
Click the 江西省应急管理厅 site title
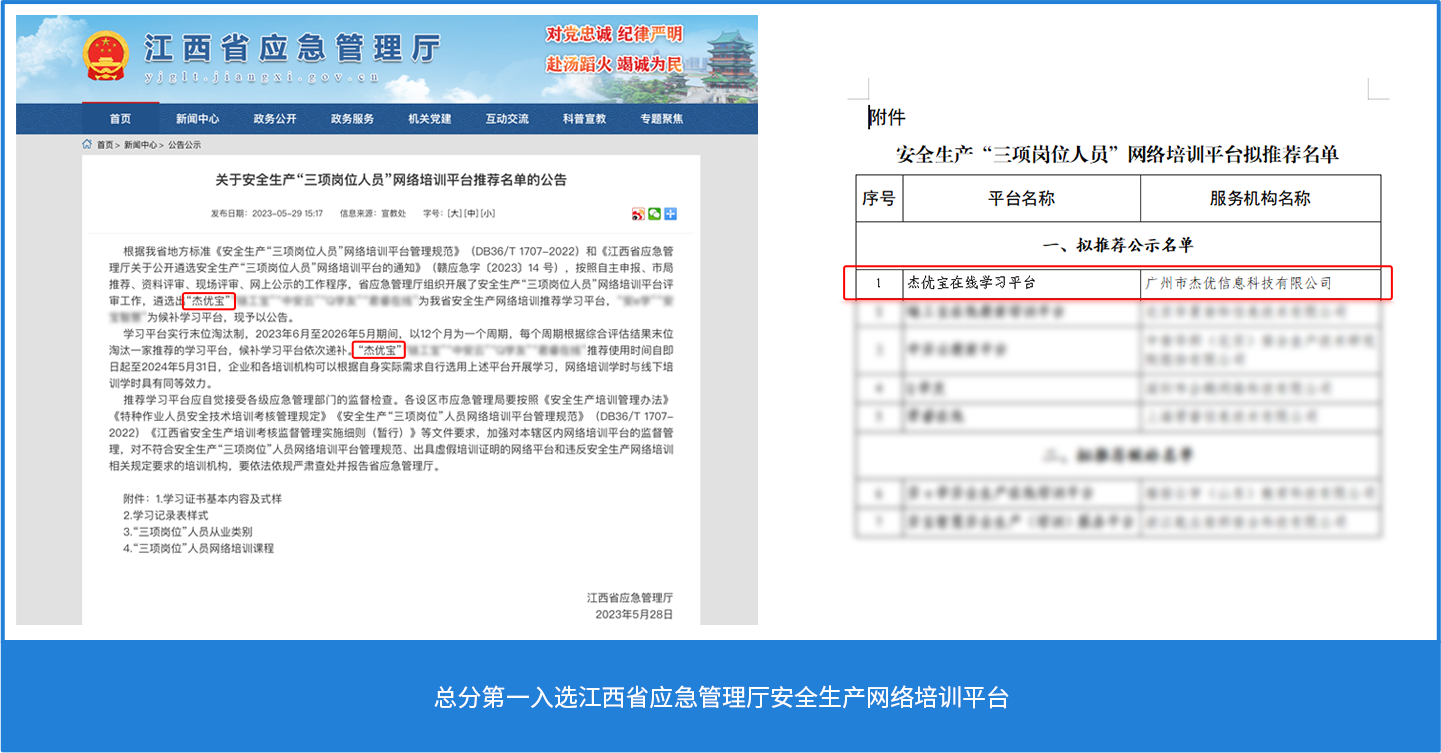[x=292, y=49]
